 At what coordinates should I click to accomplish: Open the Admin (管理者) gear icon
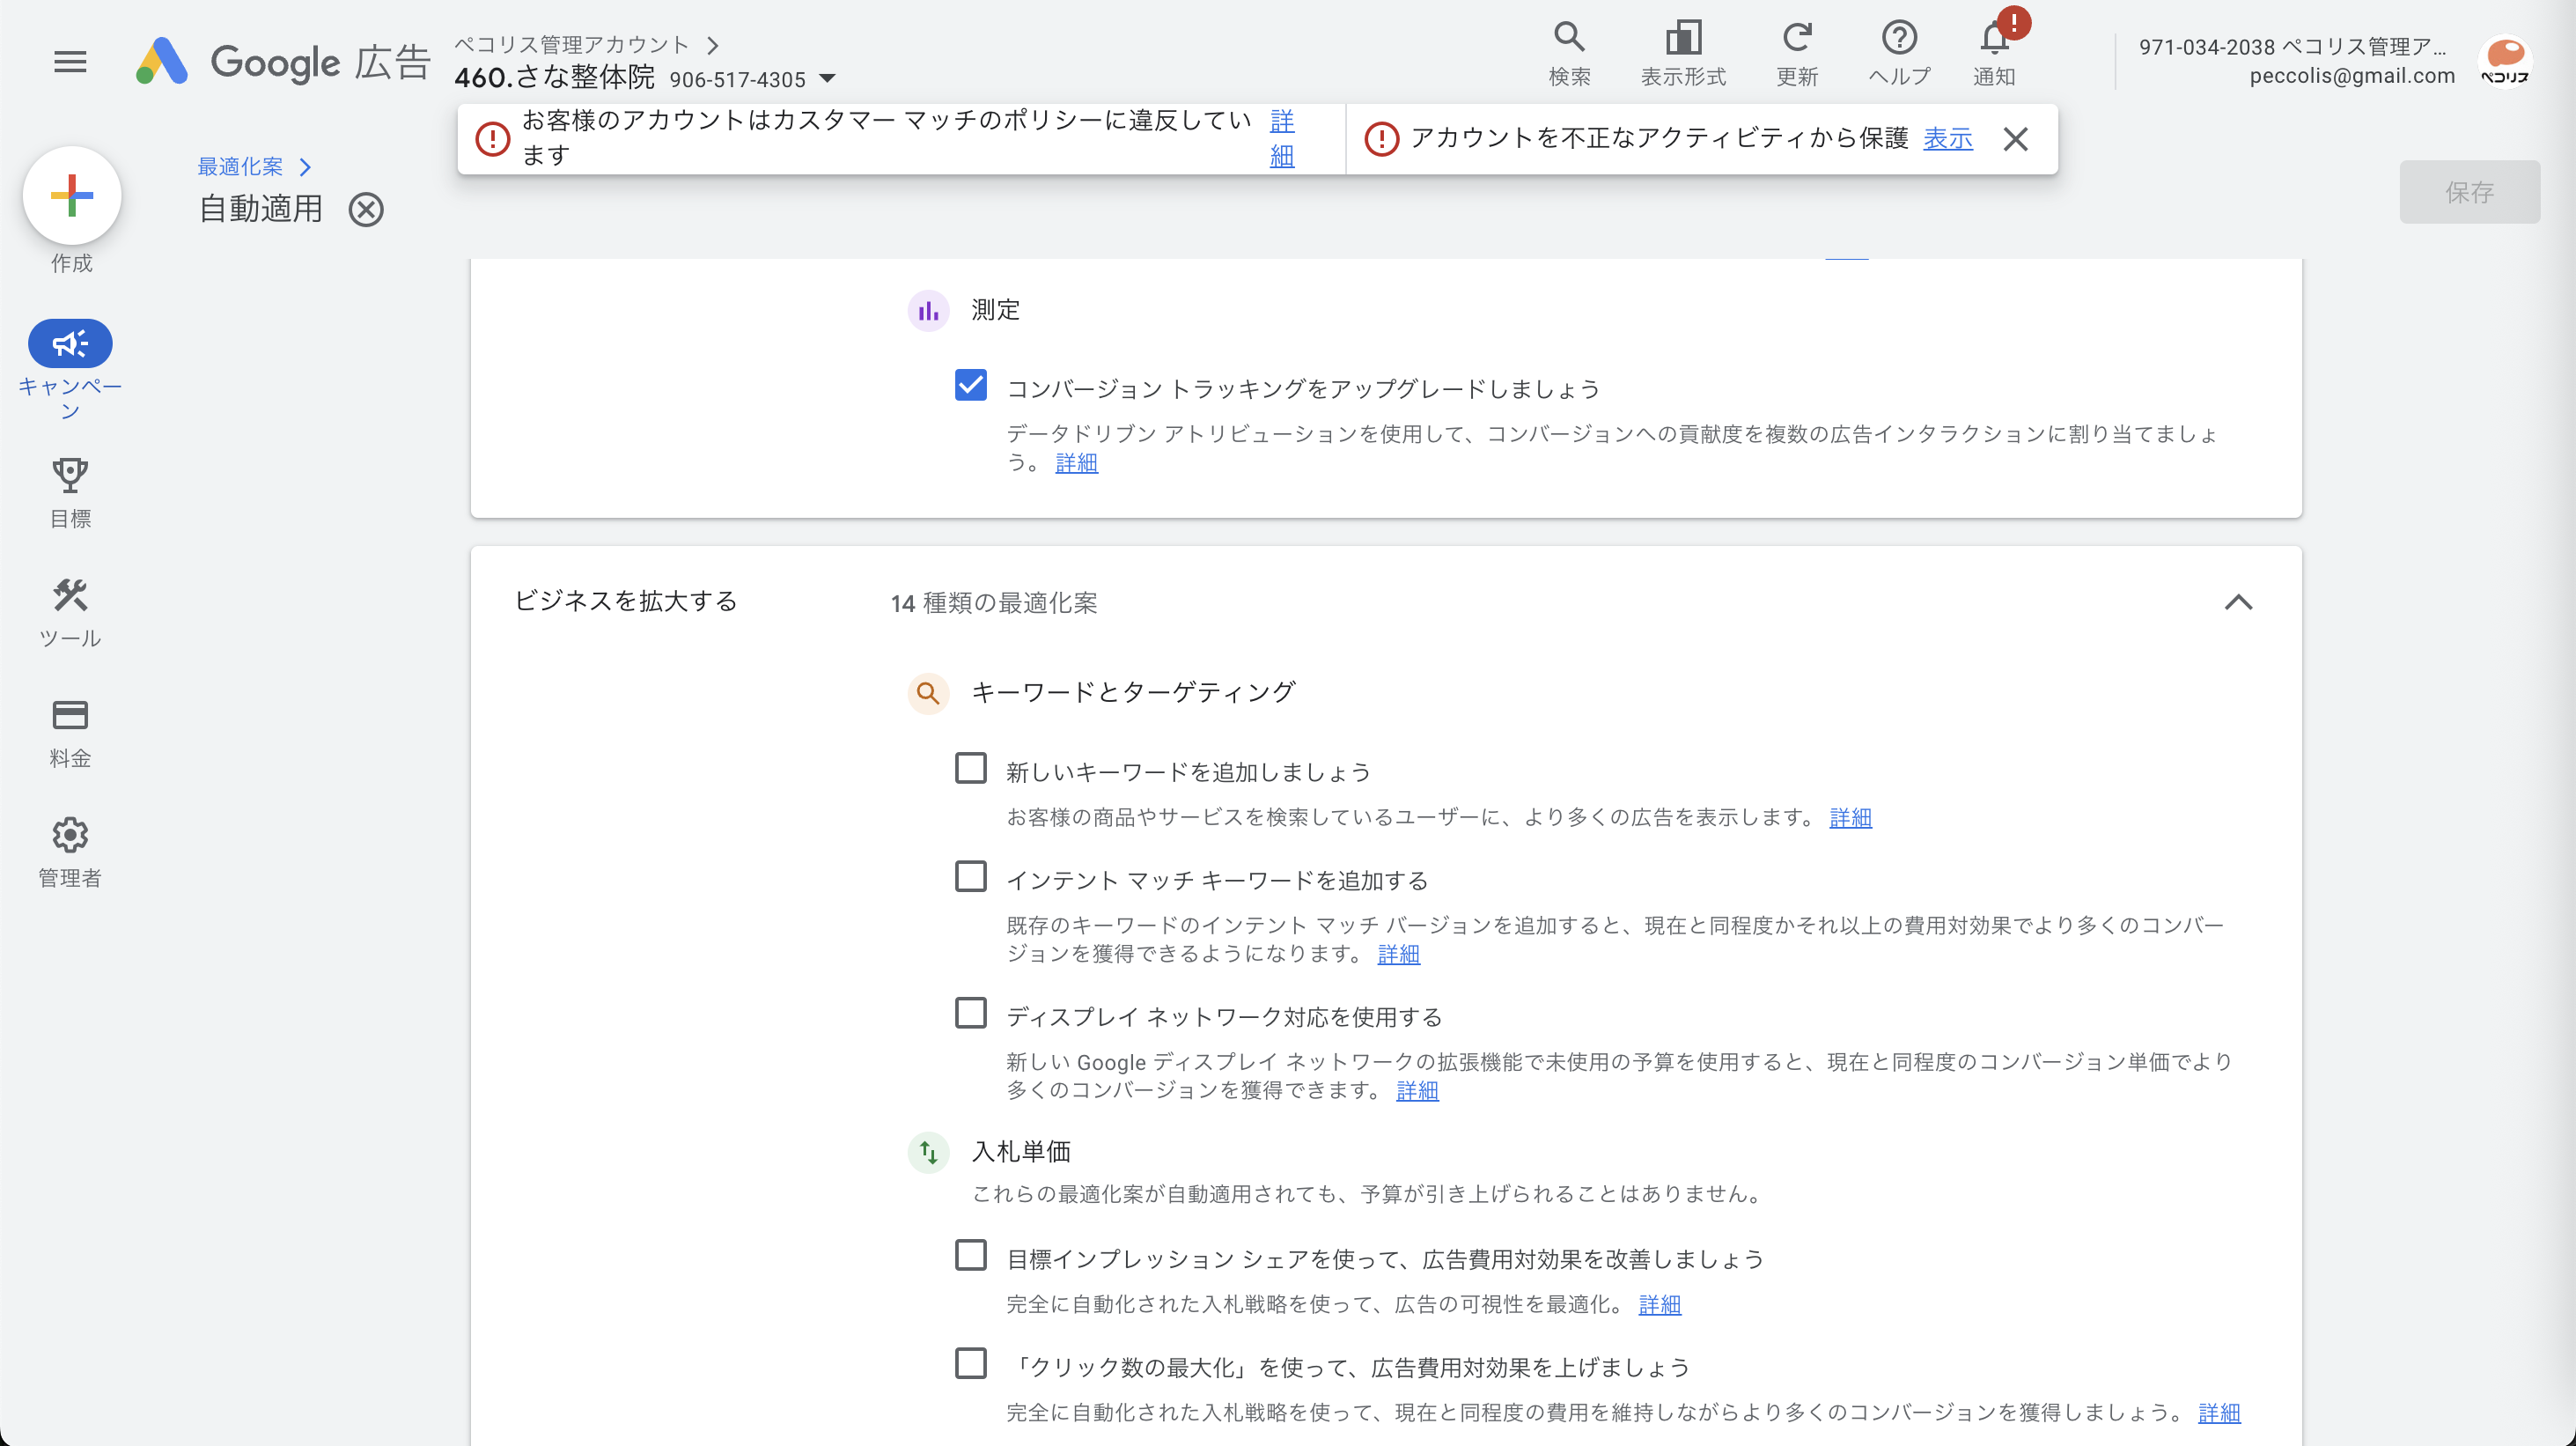[70, 835]
